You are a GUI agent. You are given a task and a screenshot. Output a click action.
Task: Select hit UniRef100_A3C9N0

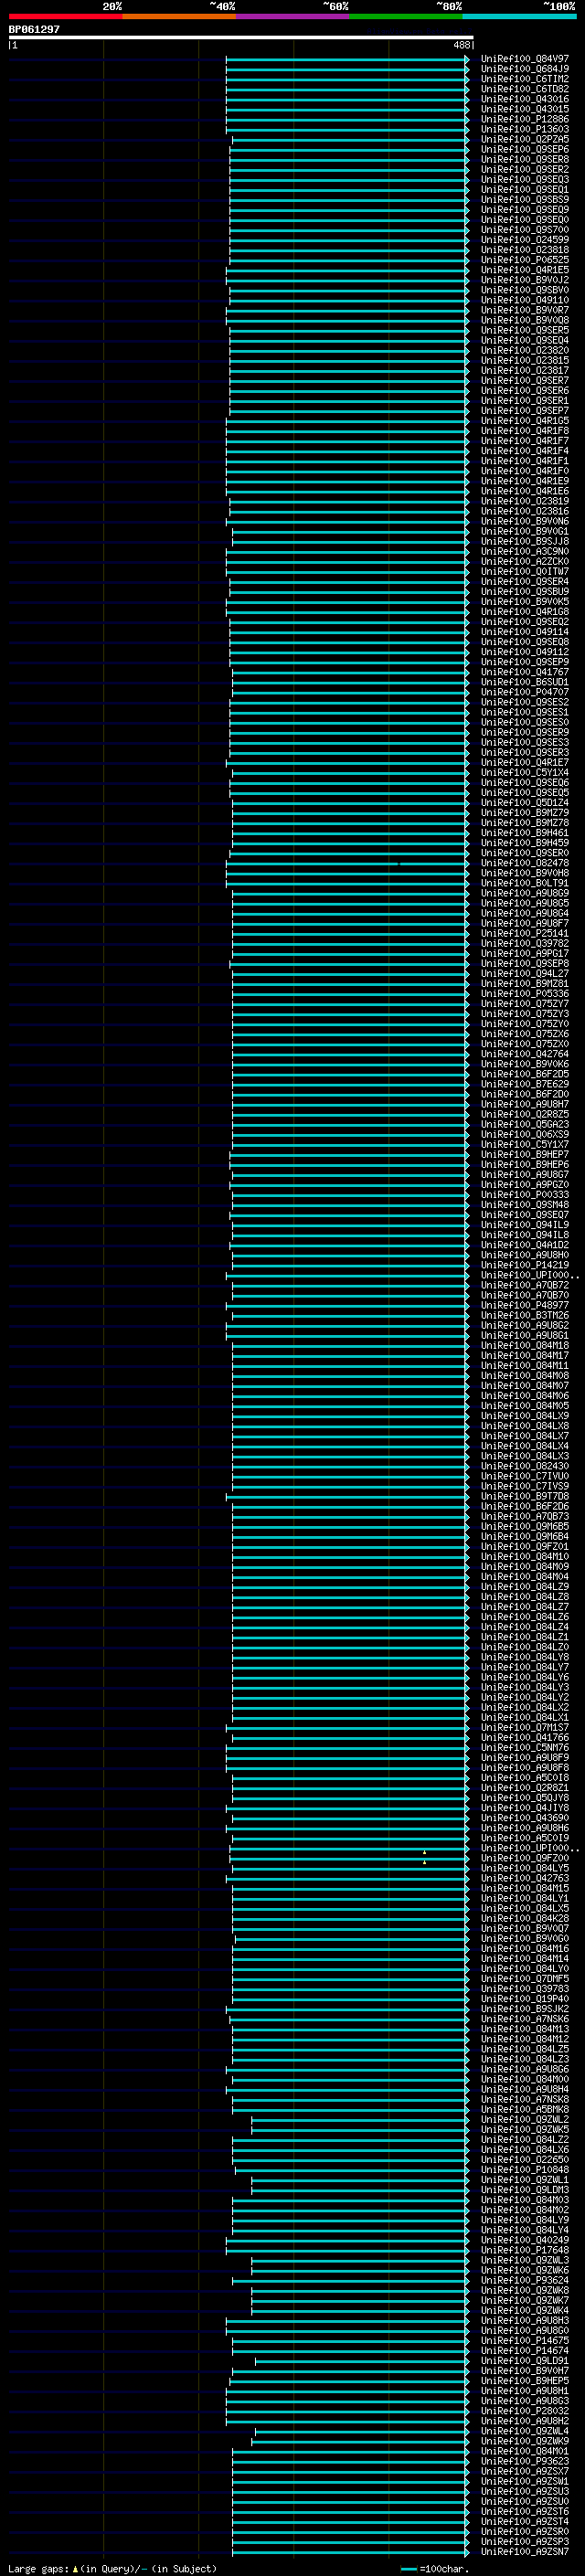(525, 552)
